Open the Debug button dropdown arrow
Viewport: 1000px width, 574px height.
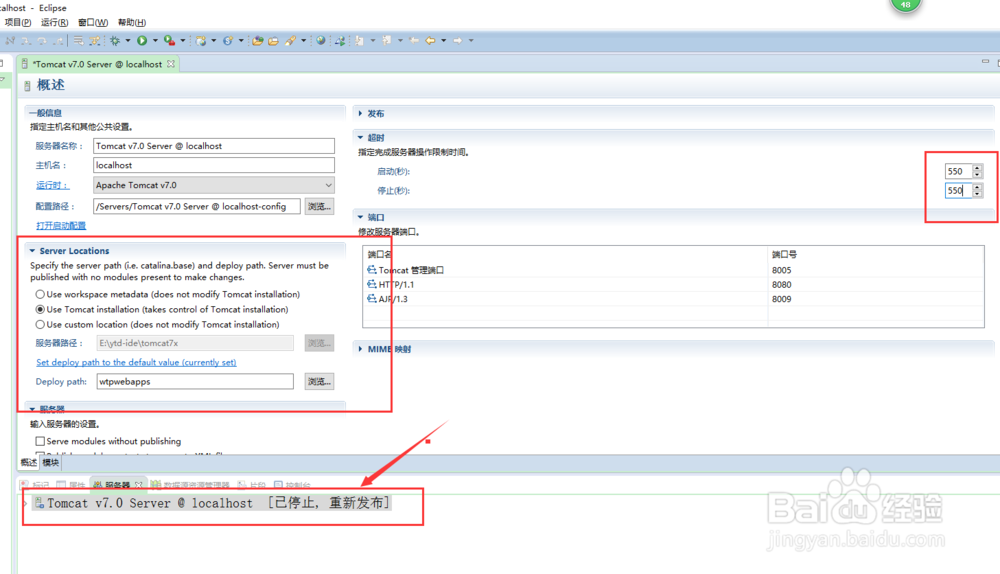tap(128, 41)
